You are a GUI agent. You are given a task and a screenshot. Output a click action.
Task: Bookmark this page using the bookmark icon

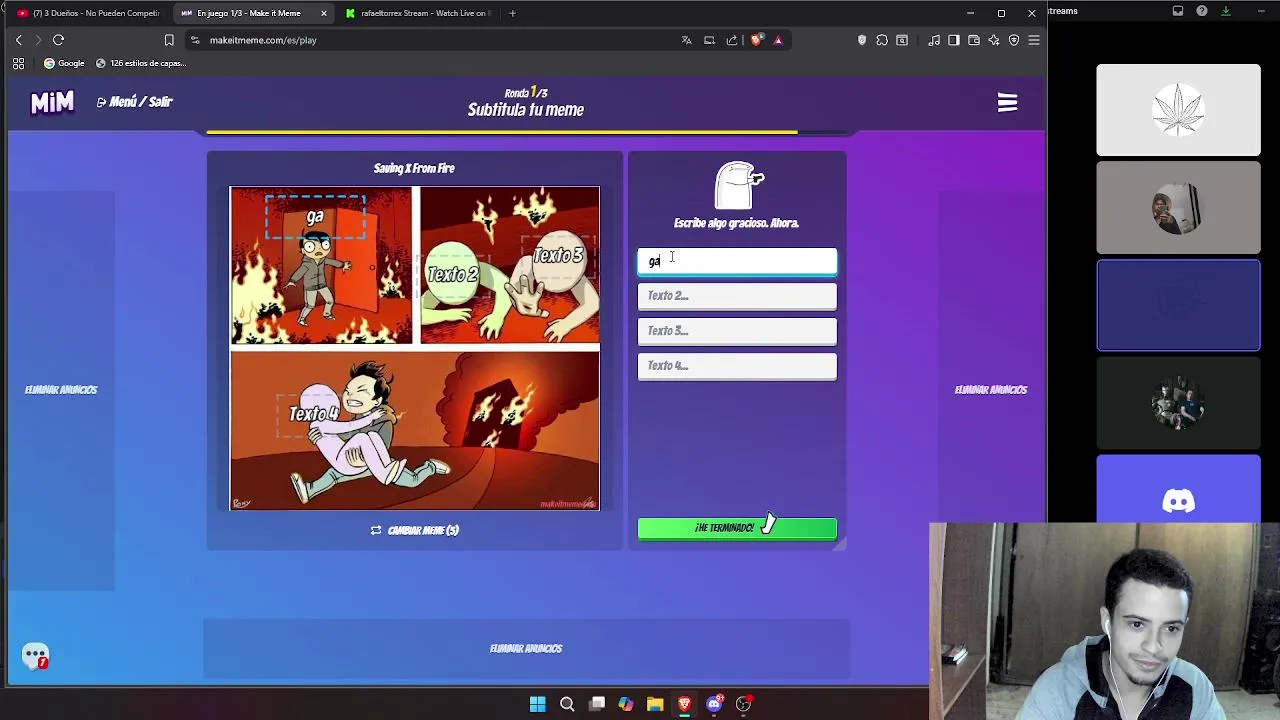point(169,40)
